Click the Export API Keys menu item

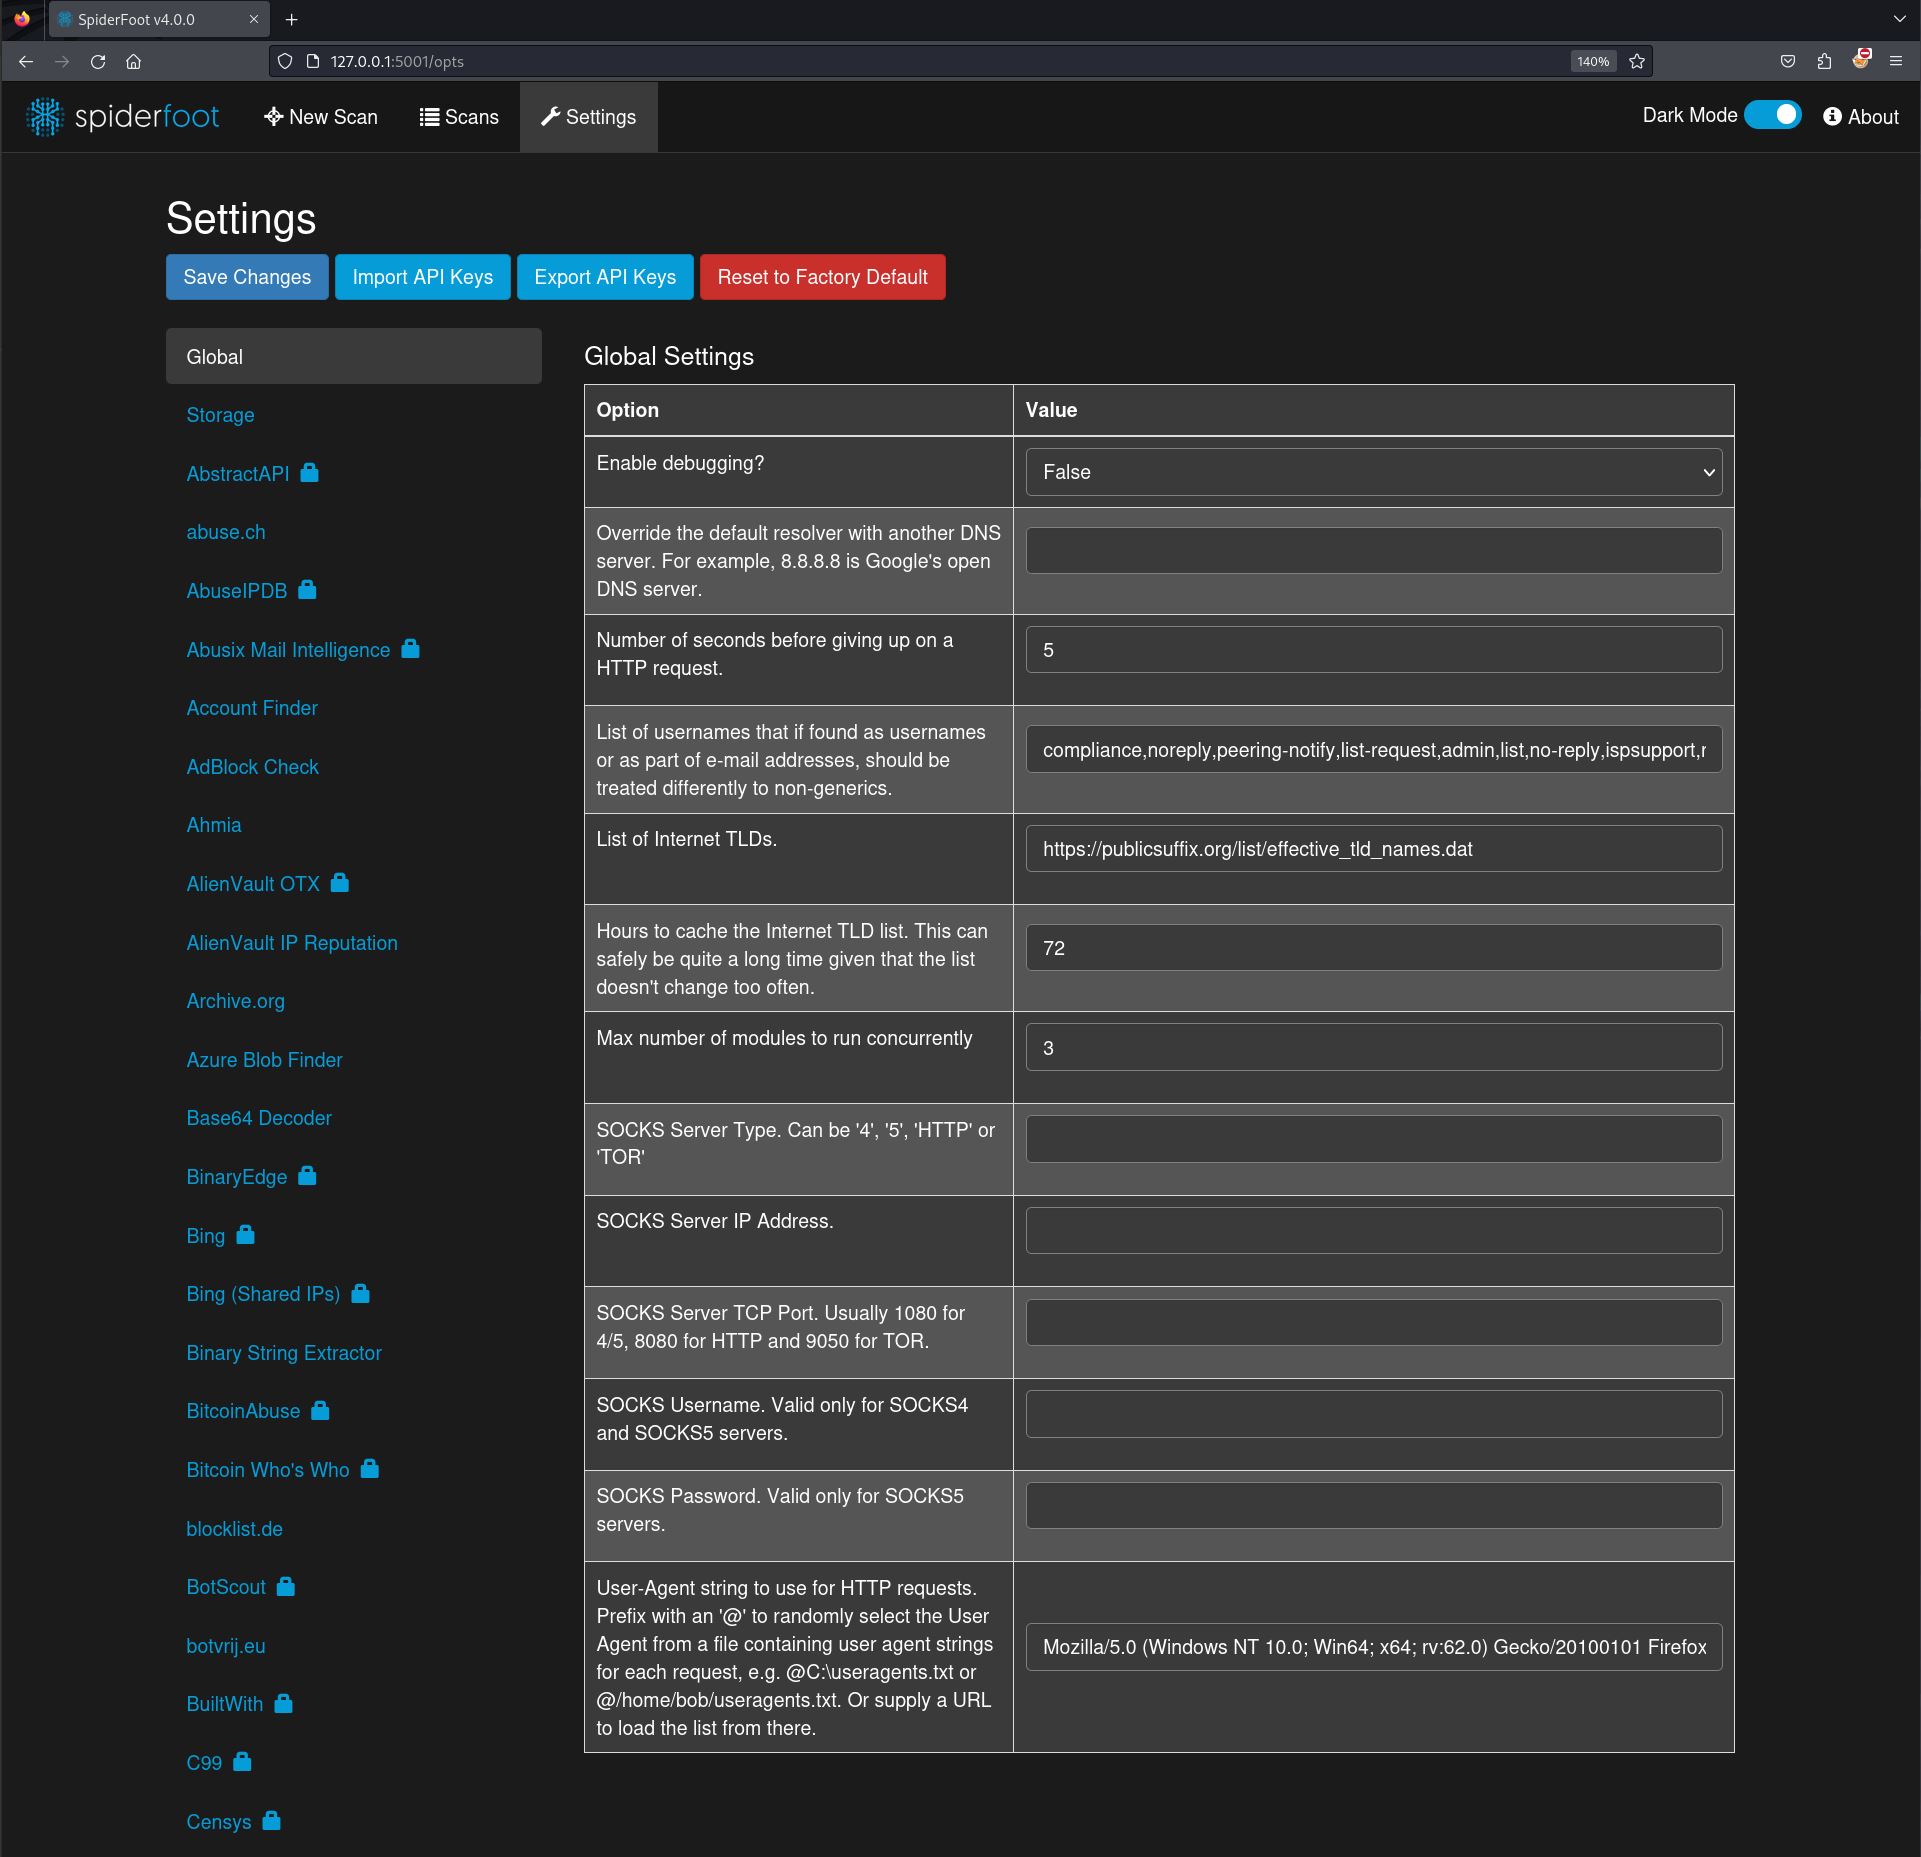[x=604, y=276]
